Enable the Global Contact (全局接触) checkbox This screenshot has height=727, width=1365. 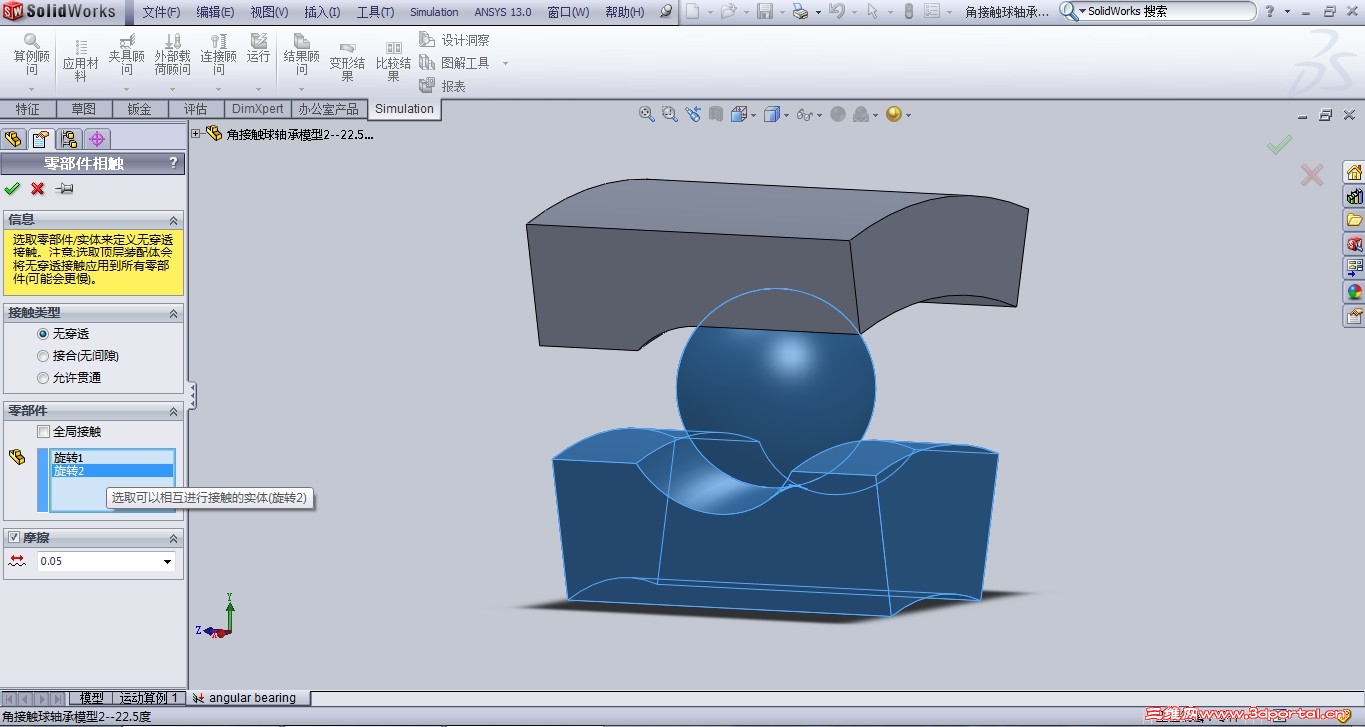[x=43, y=432]
